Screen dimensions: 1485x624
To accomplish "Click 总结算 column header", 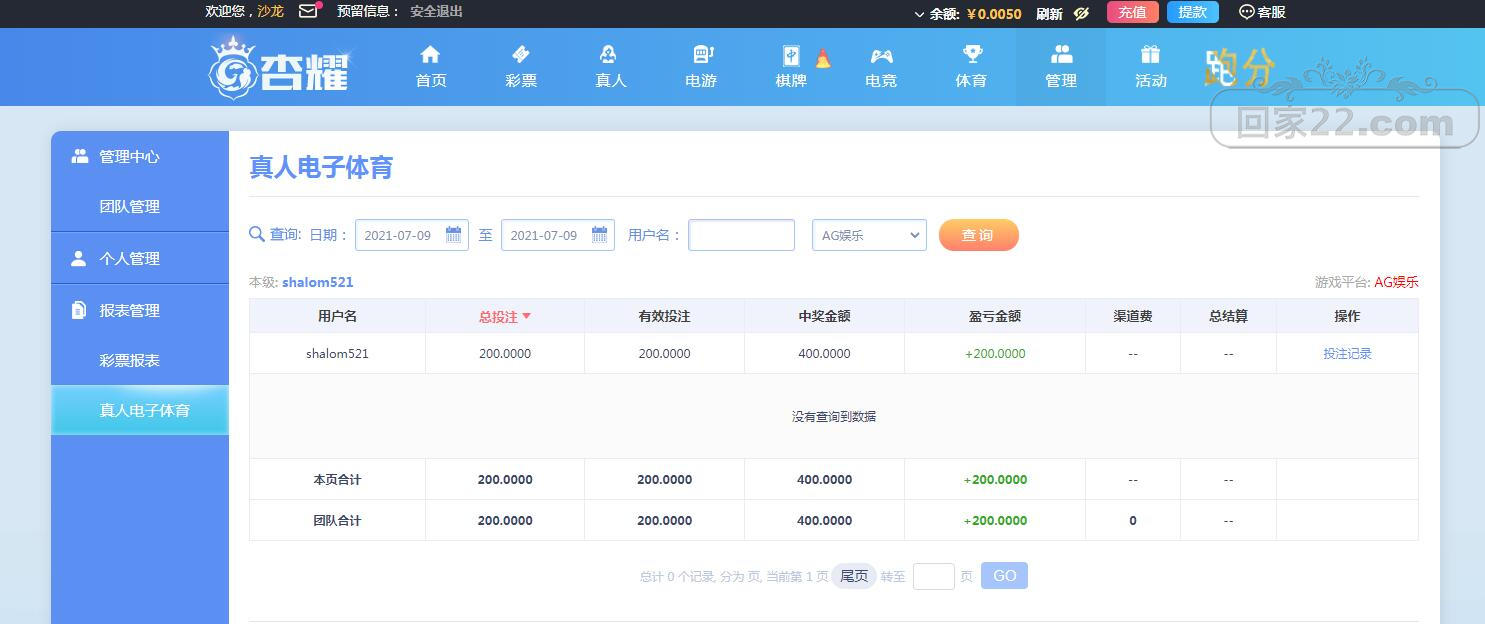I will pyautogui.click(x=1228, y=316).
